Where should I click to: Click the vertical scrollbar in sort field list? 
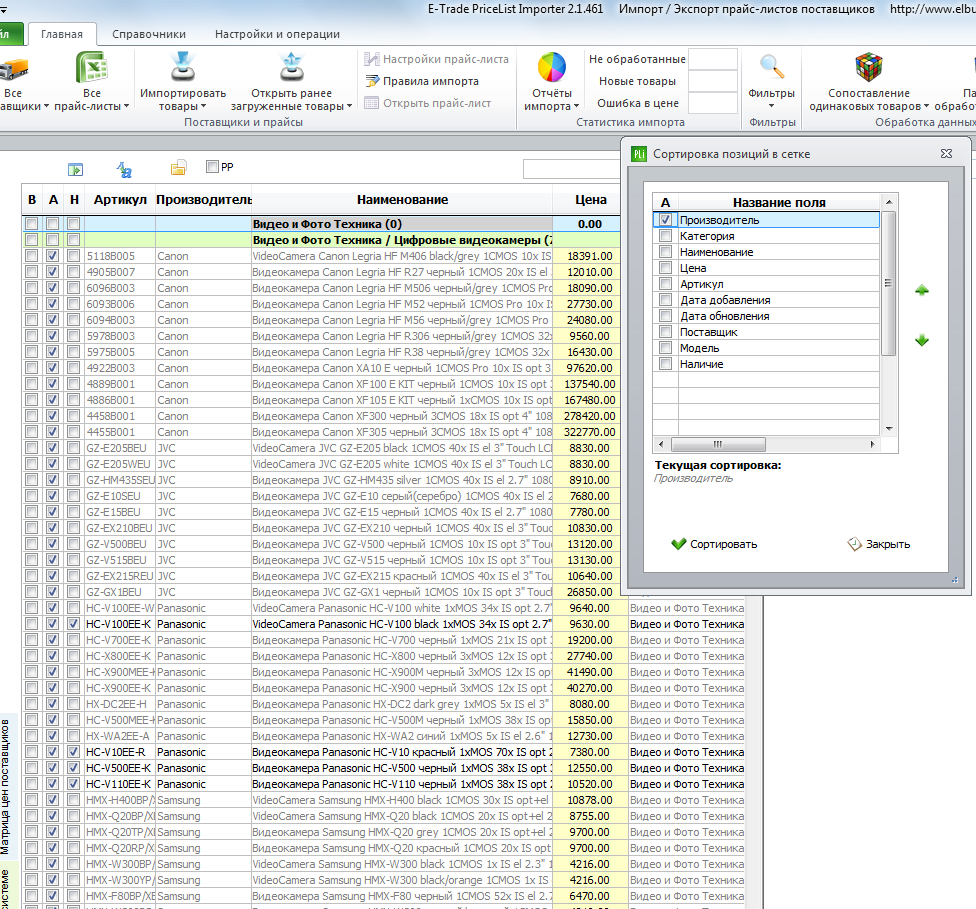(888, 283)
